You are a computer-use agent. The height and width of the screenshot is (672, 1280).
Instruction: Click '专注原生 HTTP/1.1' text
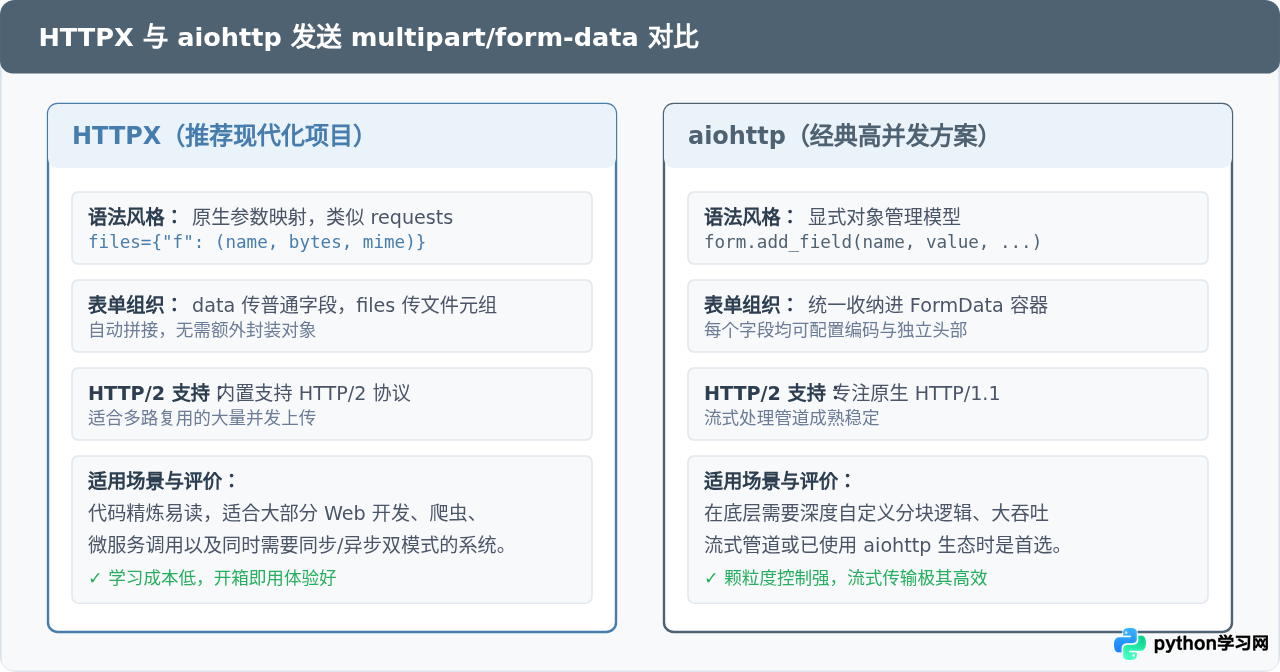coord(917,393)
